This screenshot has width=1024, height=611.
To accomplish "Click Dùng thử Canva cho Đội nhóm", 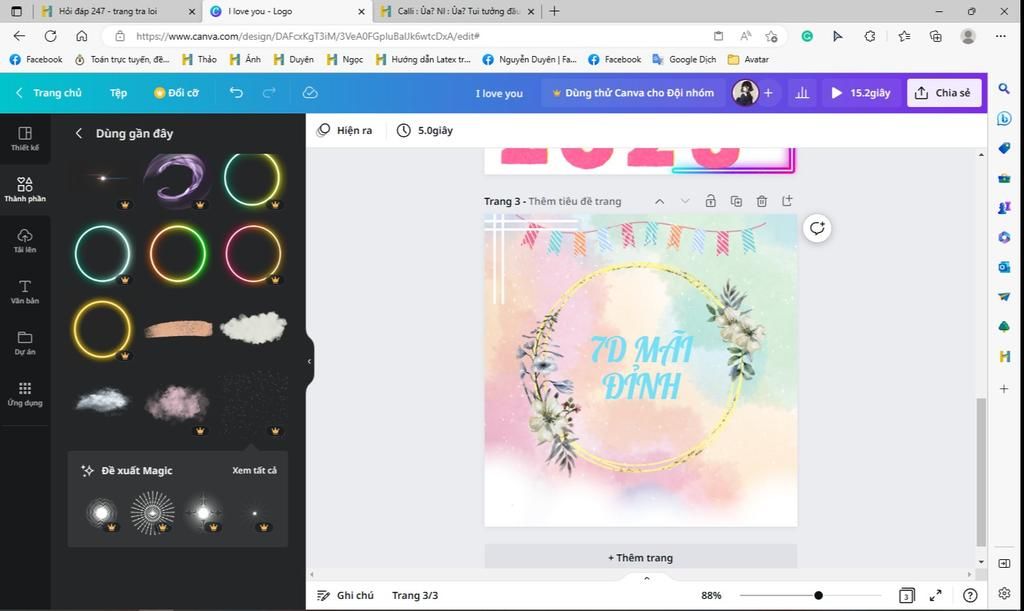I will [633, 93].
